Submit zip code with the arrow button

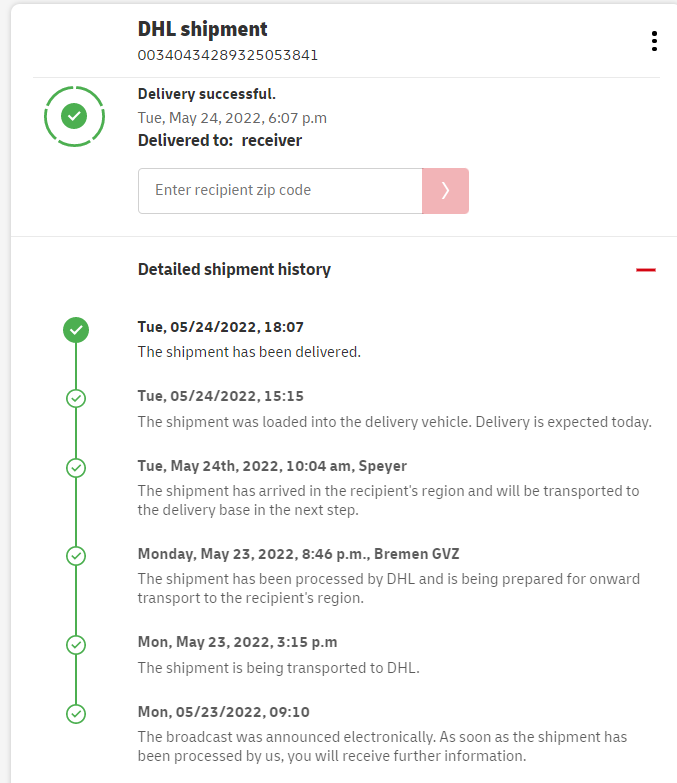click(445, 190)
